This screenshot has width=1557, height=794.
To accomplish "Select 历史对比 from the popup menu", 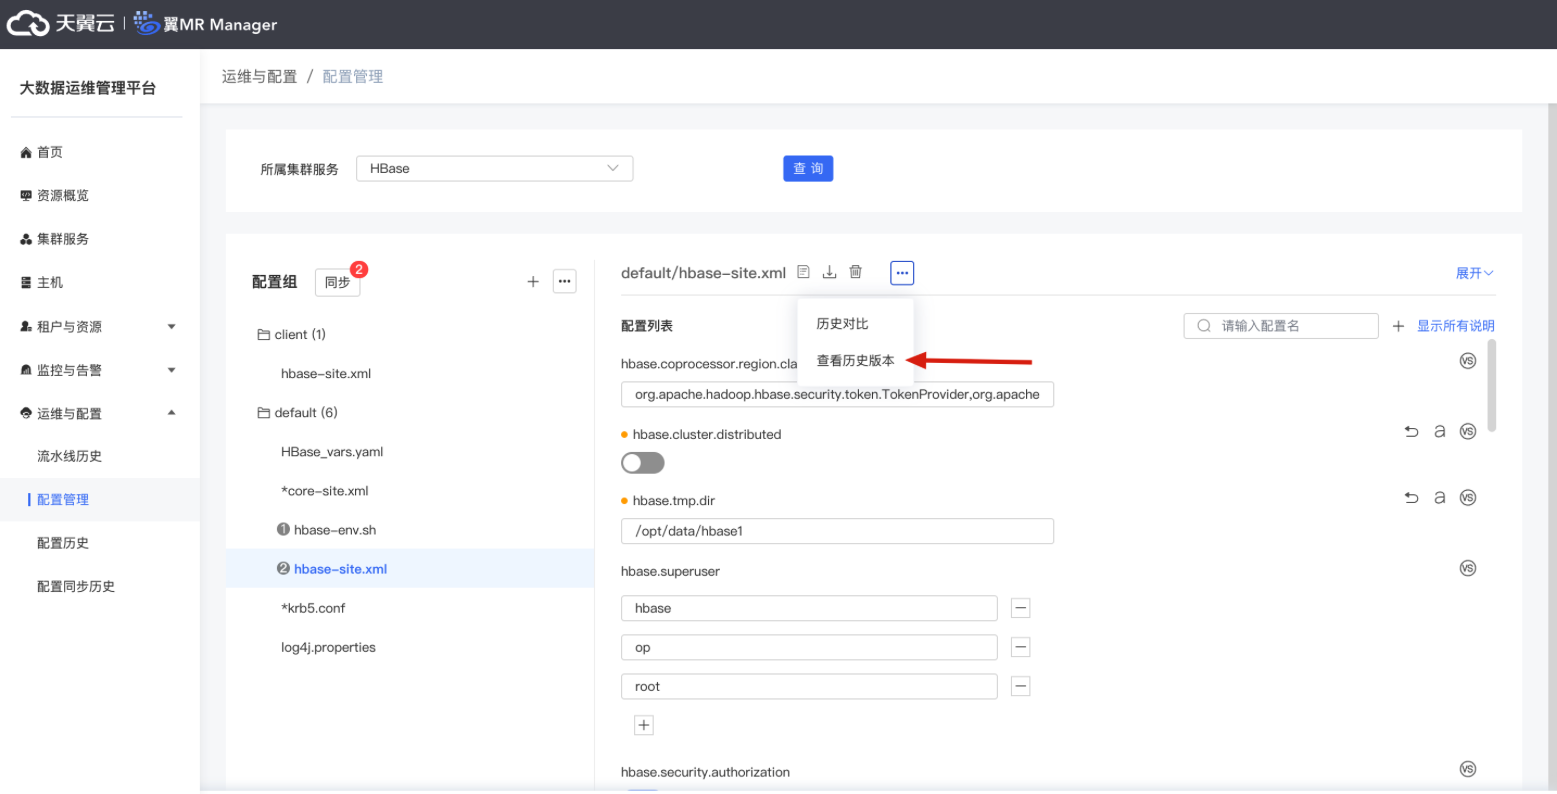I will pos(842,324).
